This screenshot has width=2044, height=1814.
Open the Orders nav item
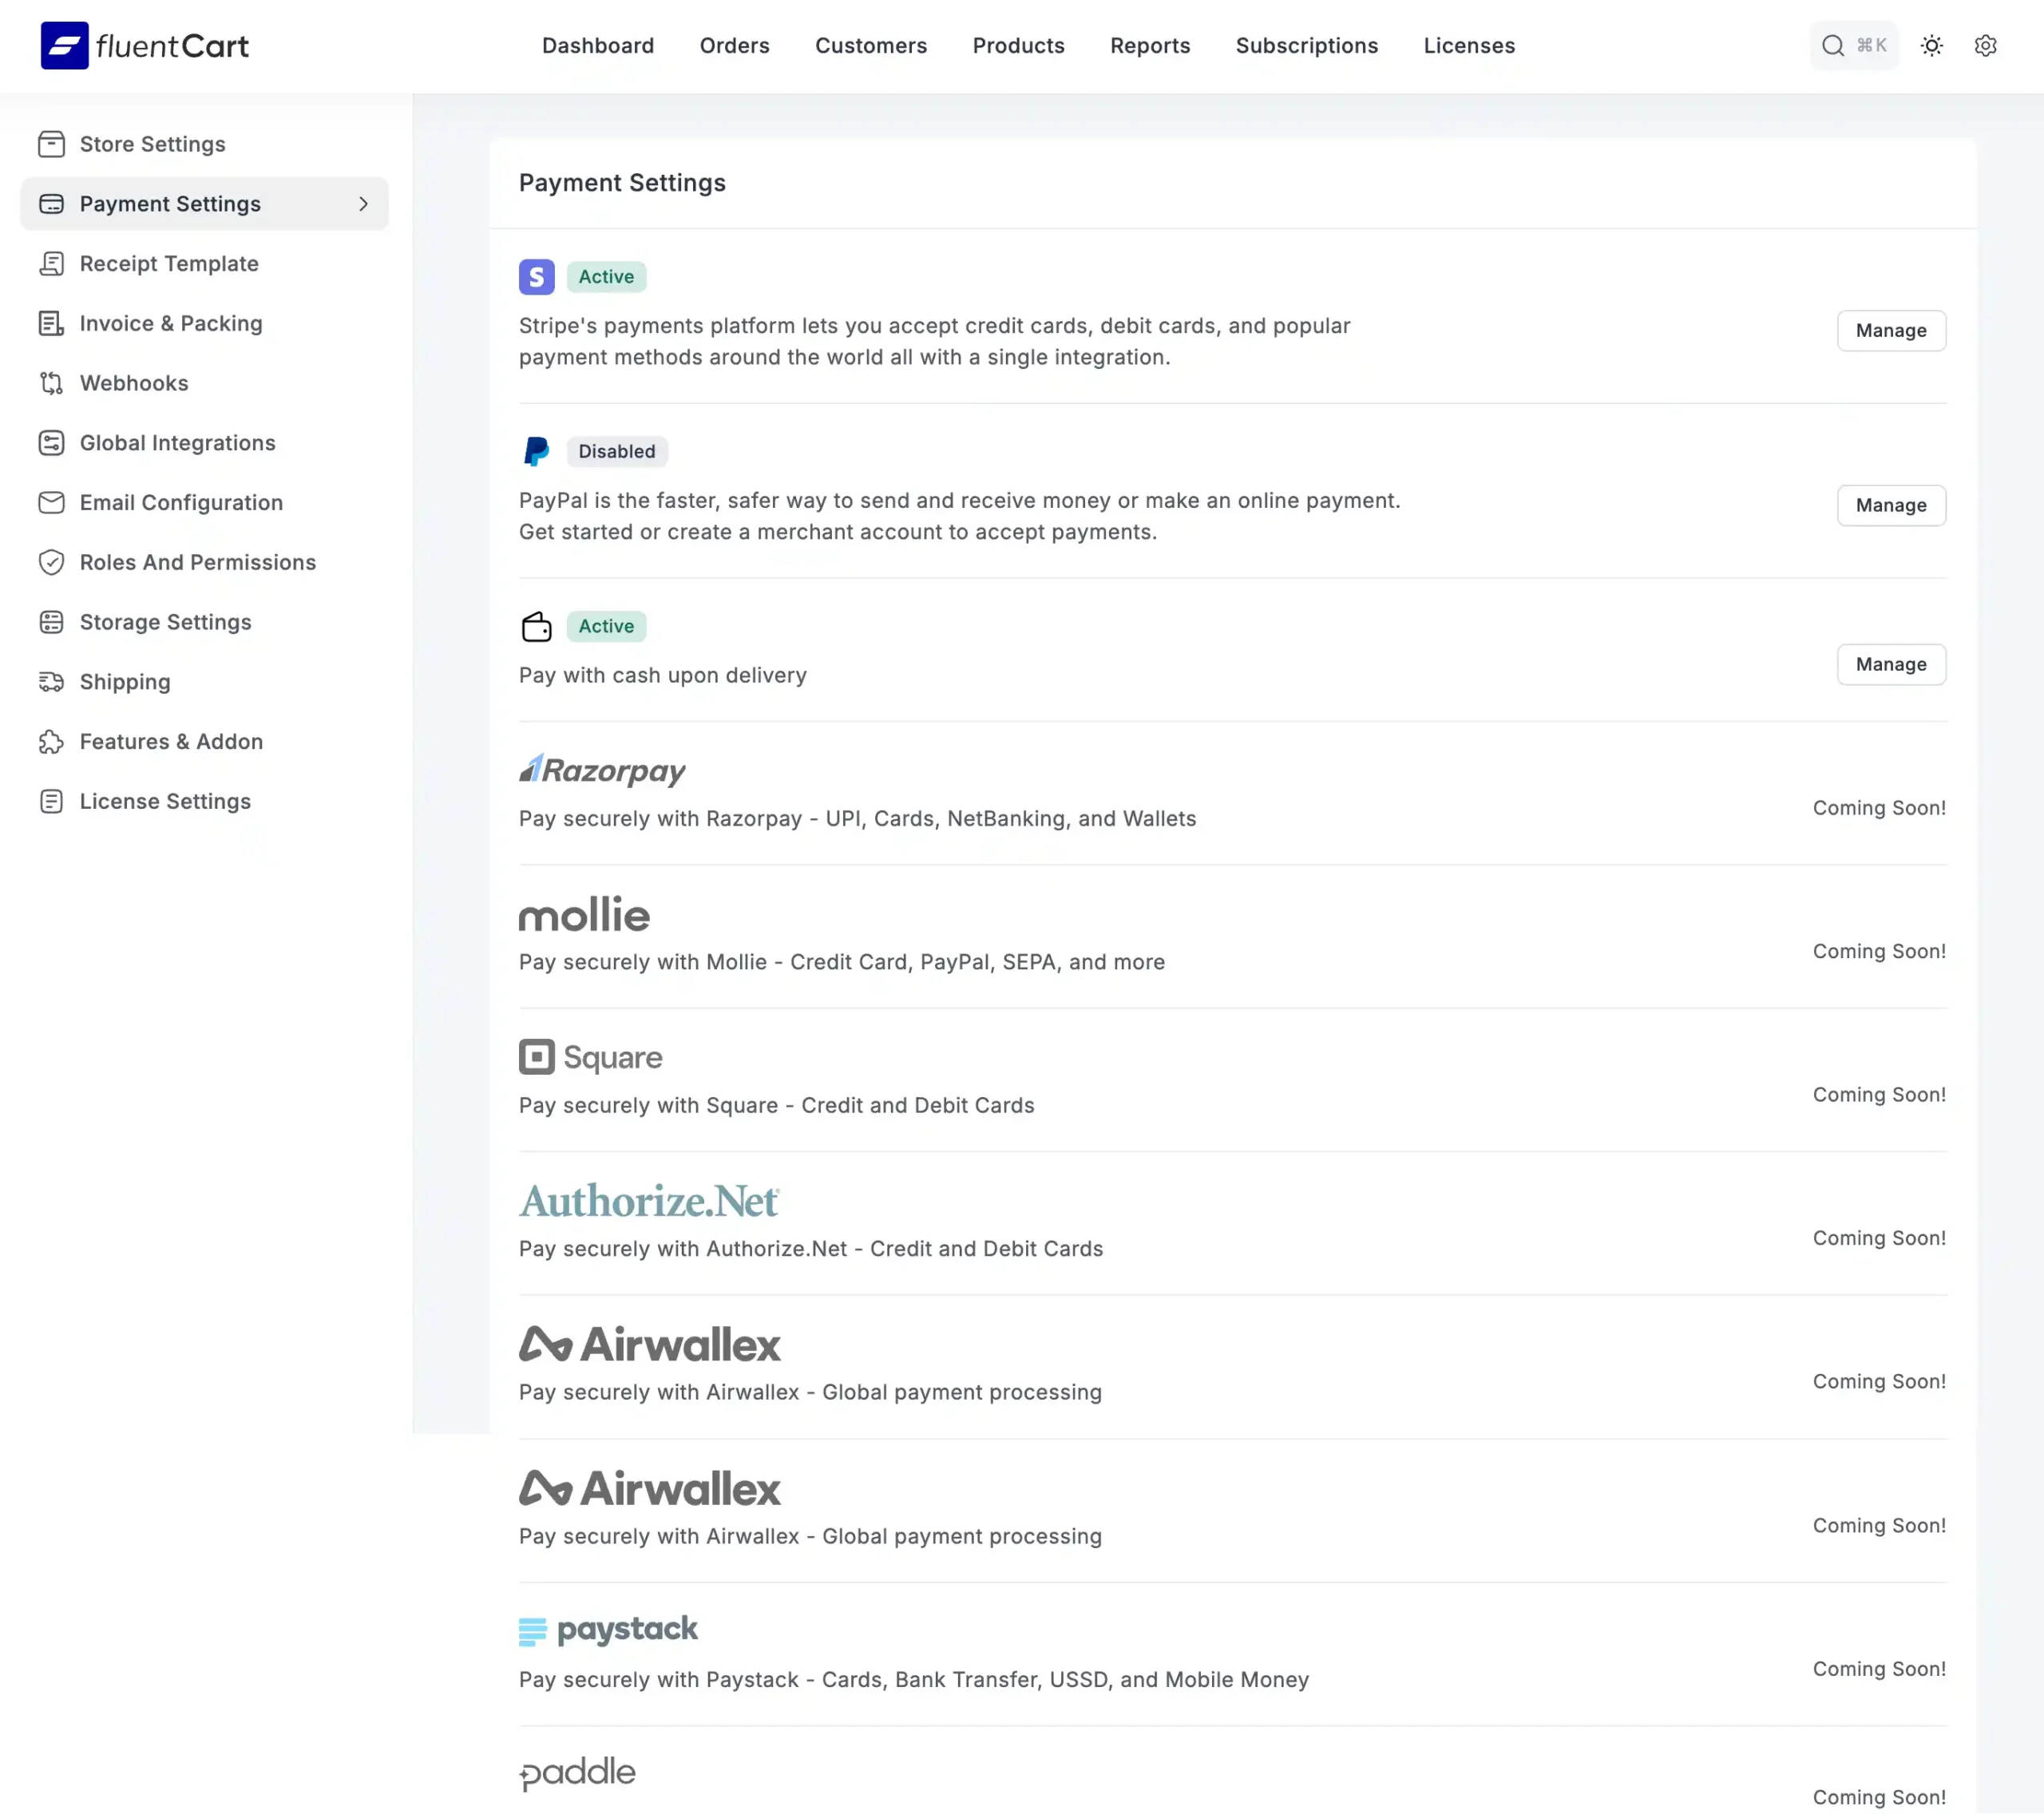point(734,45)
